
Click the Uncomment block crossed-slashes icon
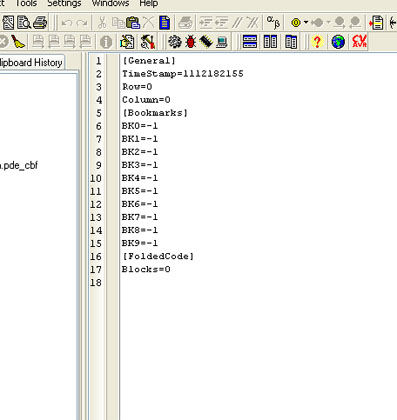pyautogui.click(x=252, y=23)
